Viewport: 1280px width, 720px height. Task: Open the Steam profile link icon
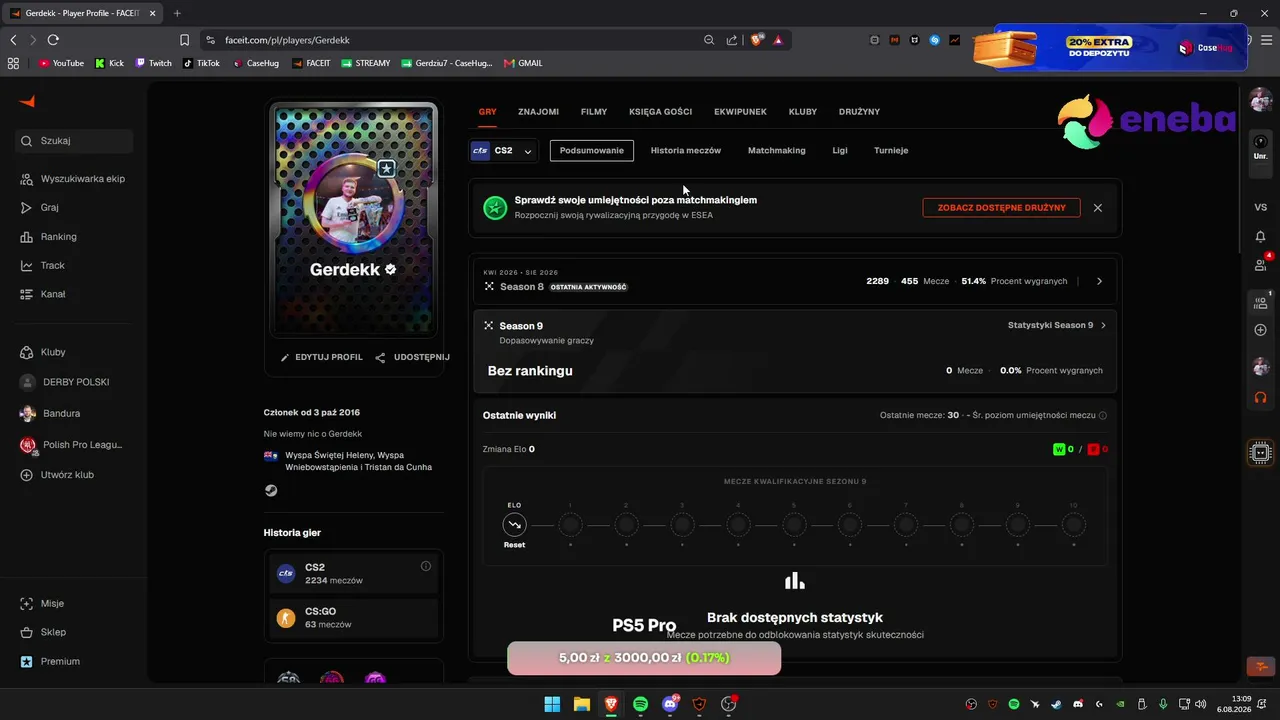tap(271, 490)
